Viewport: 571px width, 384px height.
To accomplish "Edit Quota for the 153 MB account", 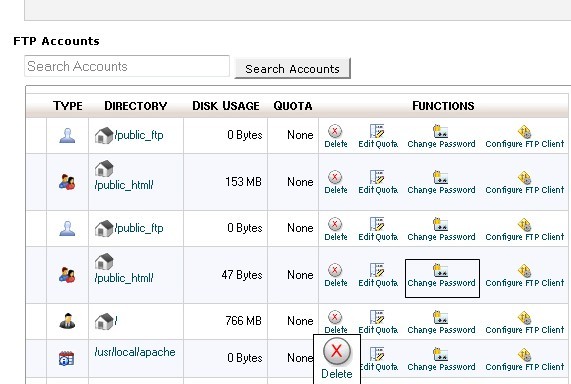I will (x=378, y=182).
